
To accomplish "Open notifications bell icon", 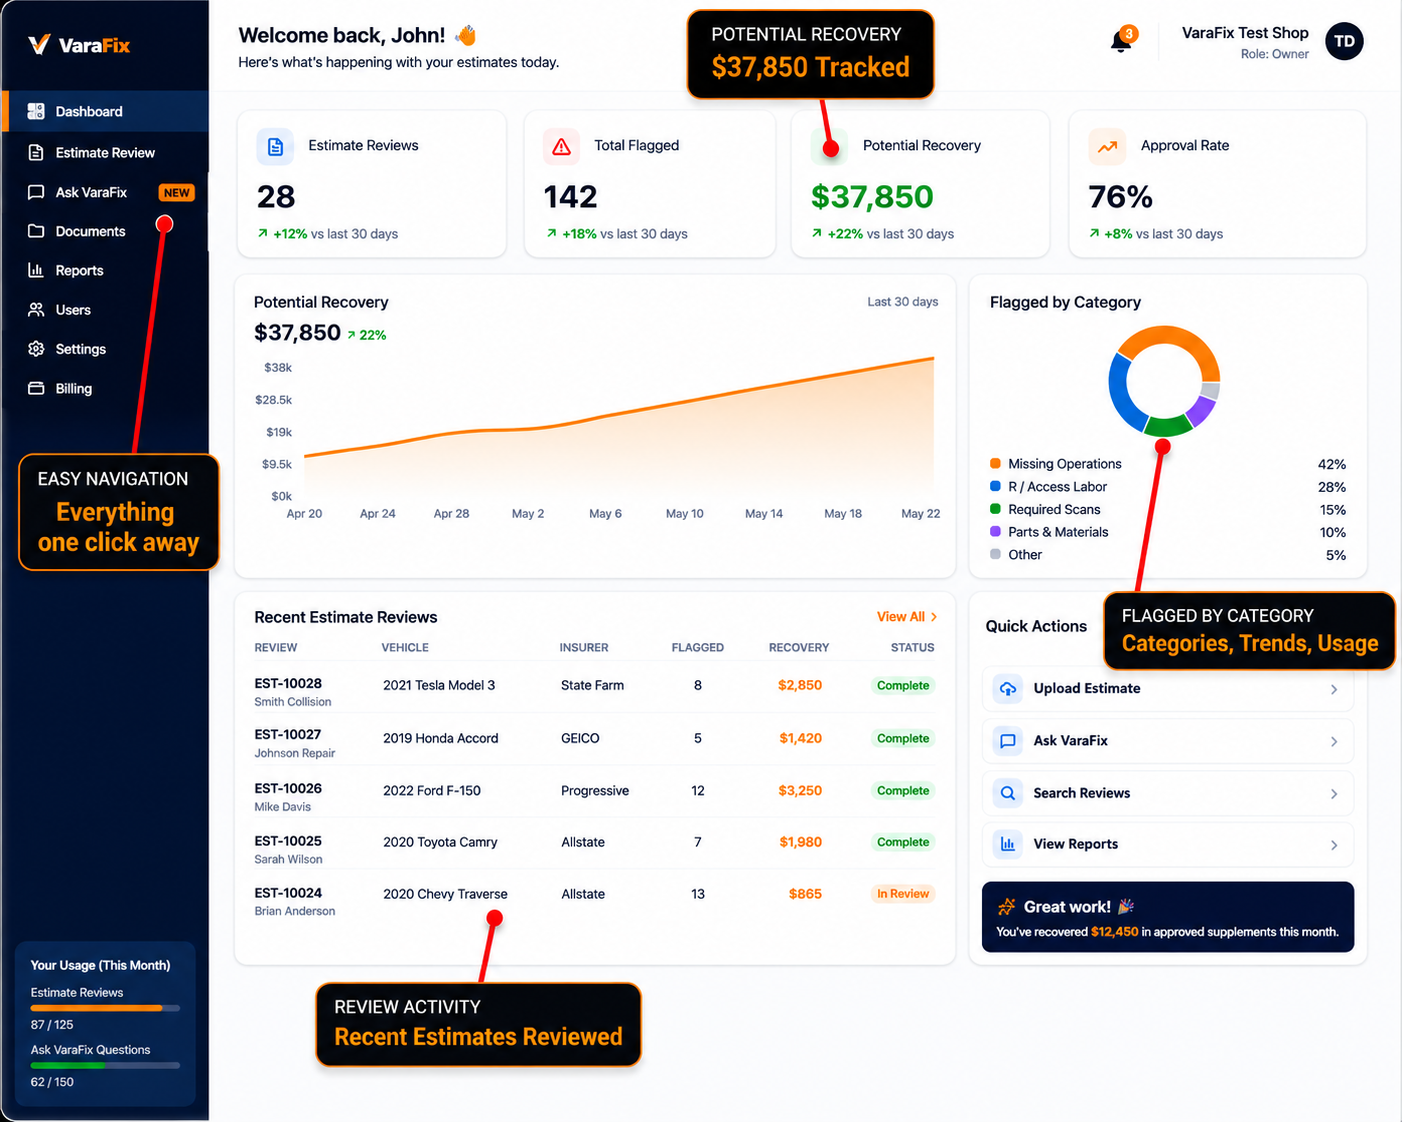I will (x=1122, y=41).
